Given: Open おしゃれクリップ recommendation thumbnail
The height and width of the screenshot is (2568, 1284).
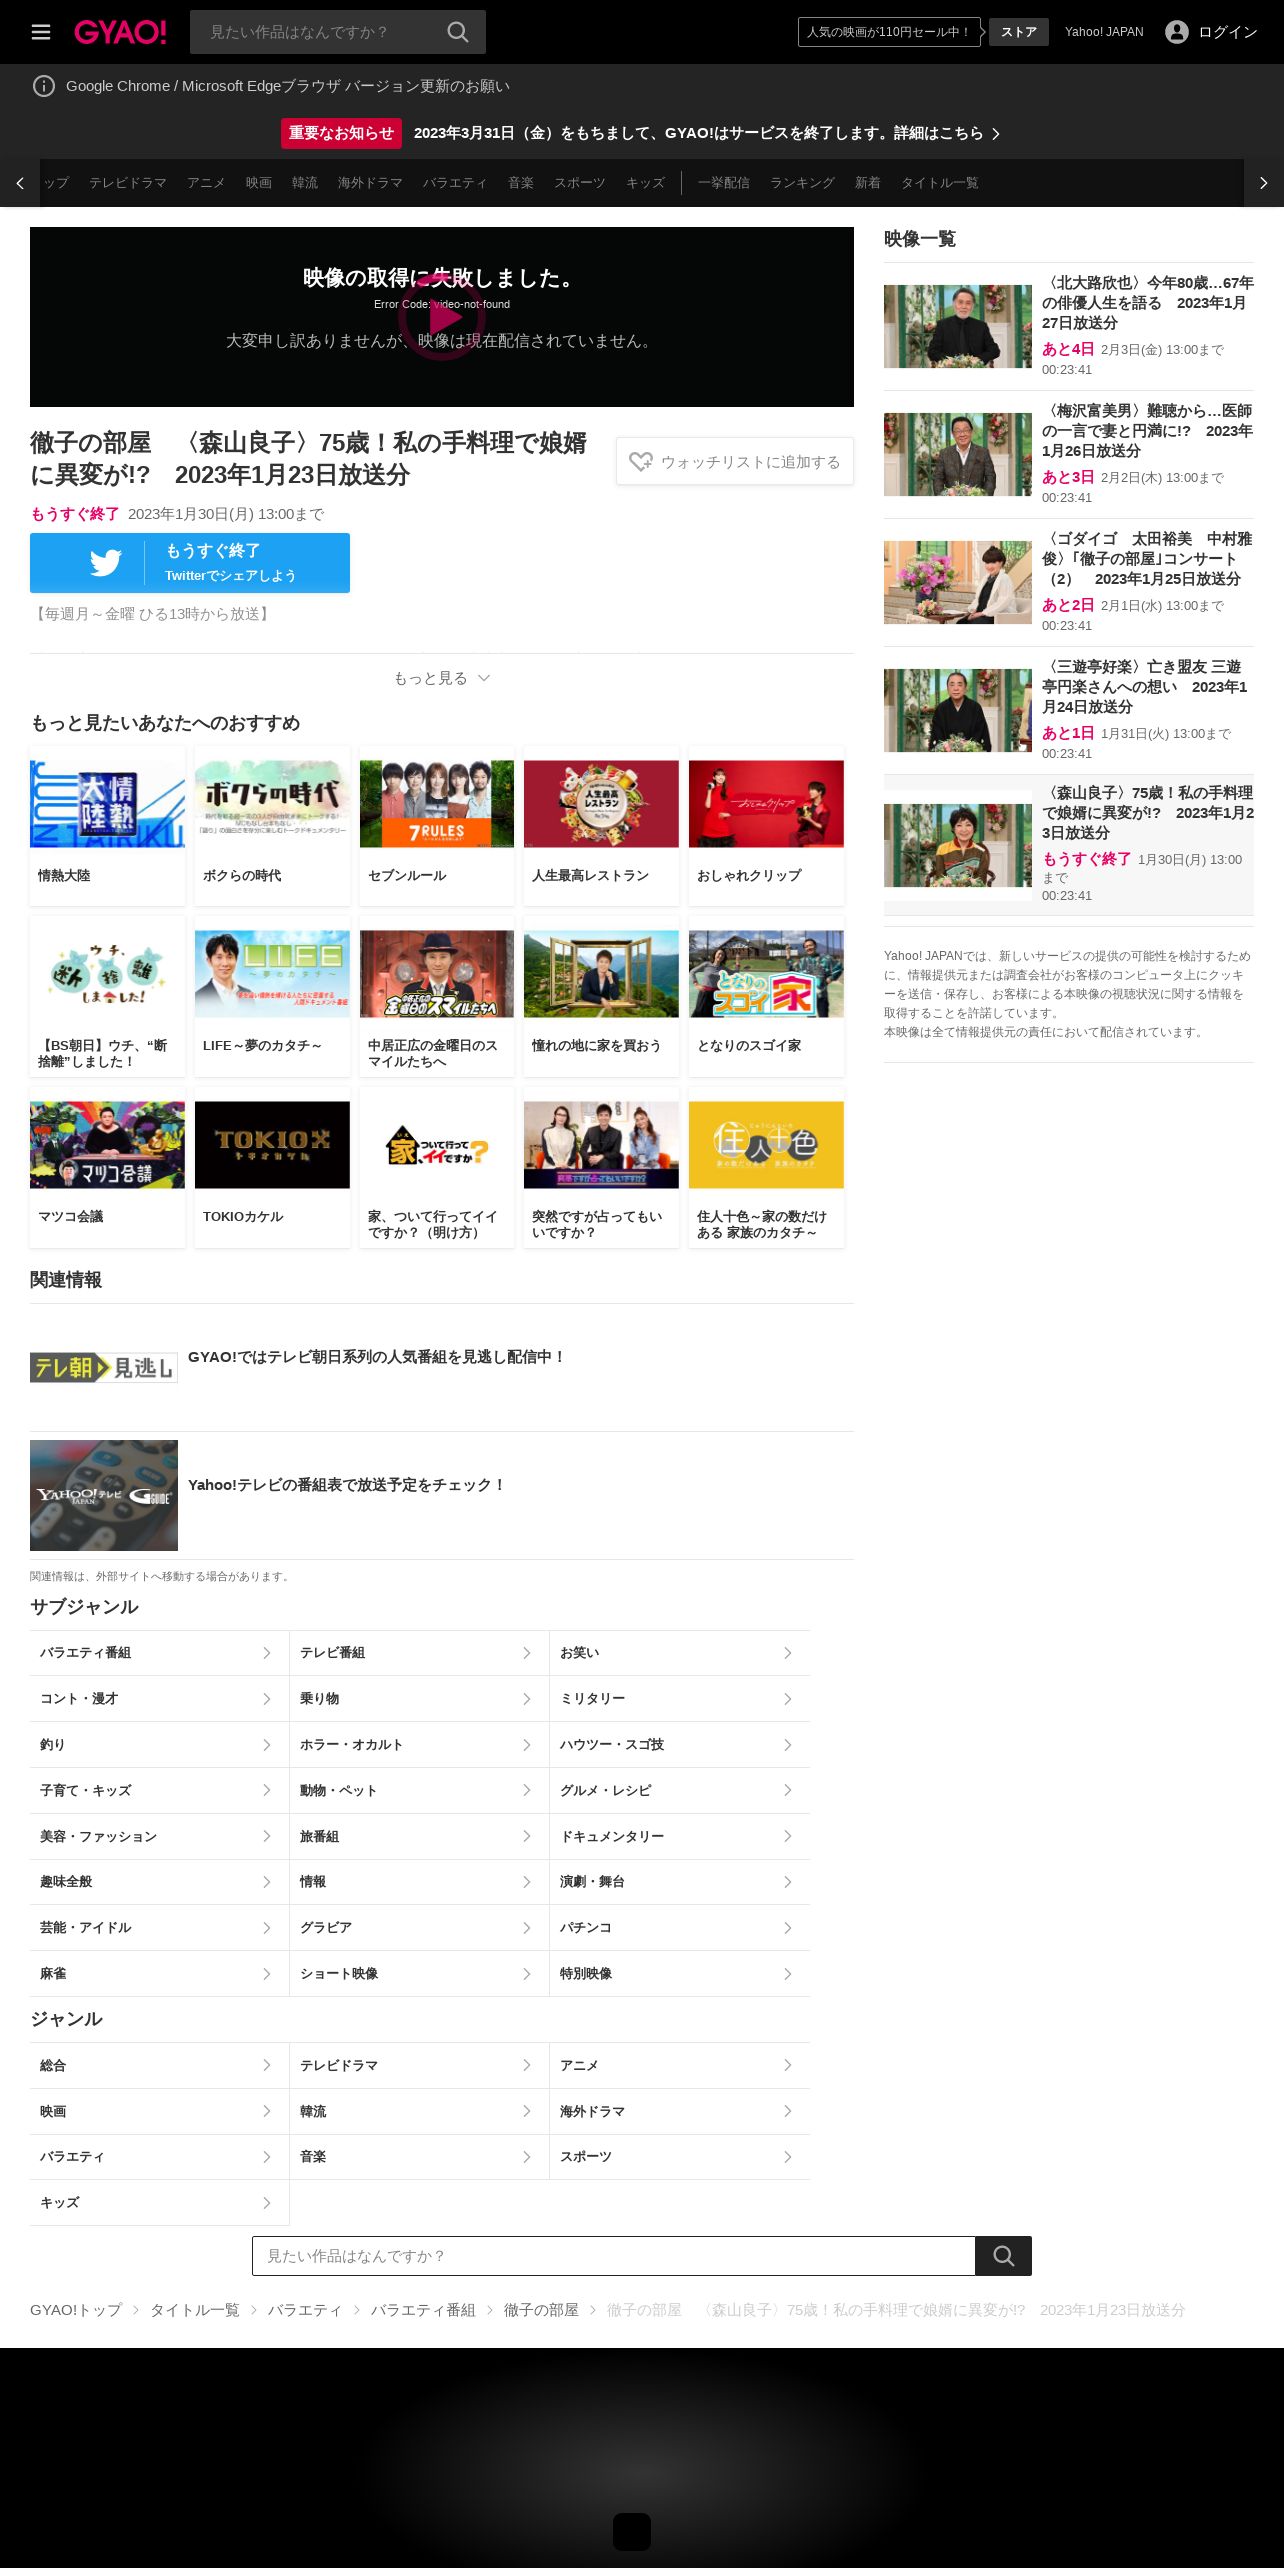Looking at the screenshot, I should (766, 804).
